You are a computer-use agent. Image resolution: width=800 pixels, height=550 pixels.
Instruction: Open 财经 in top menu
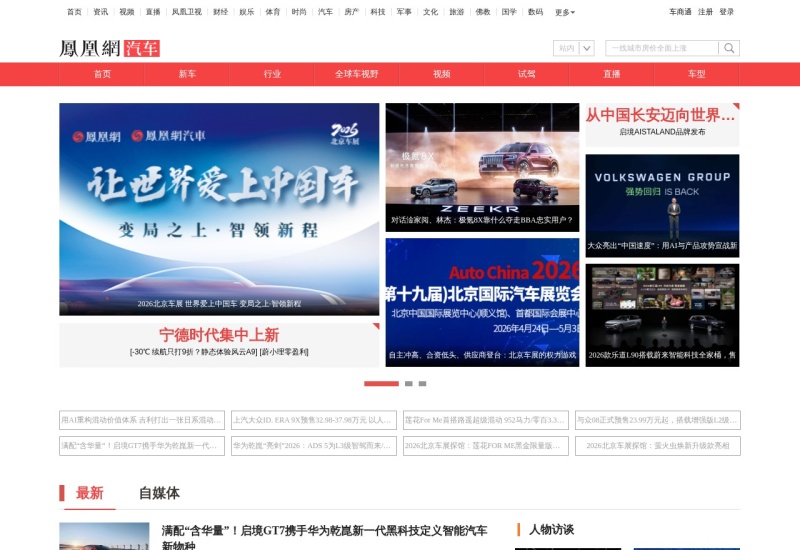220,12
